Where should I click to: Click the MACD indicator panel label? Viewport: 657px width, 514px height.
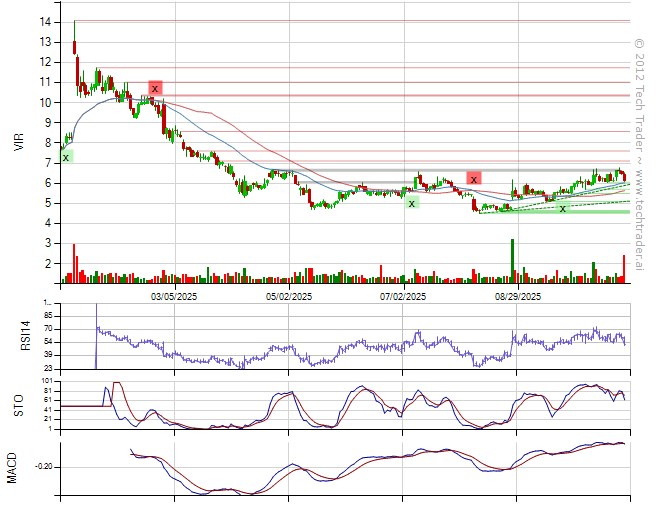pyautogui.click(x=13, y=469)
